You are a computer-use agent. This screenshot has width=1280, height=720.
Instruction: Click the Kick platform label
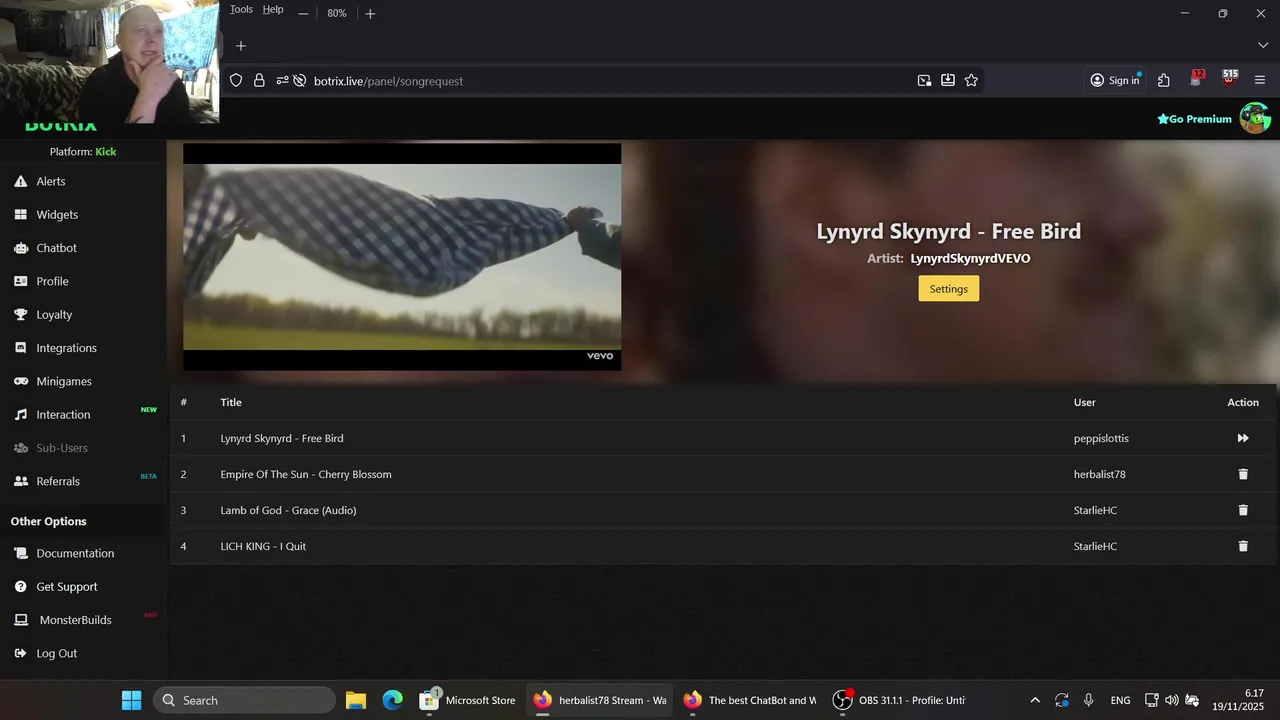coord(106,152)
